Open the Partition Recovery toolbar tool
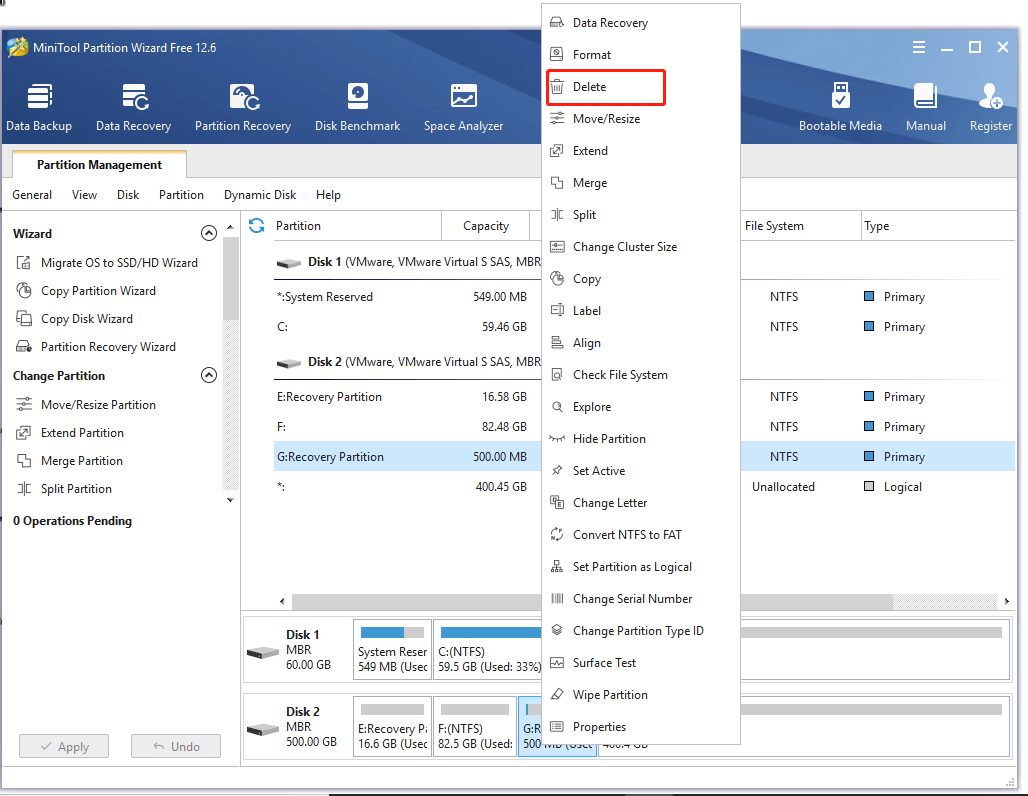The image size is (1028, 796). tap(243, 107)
